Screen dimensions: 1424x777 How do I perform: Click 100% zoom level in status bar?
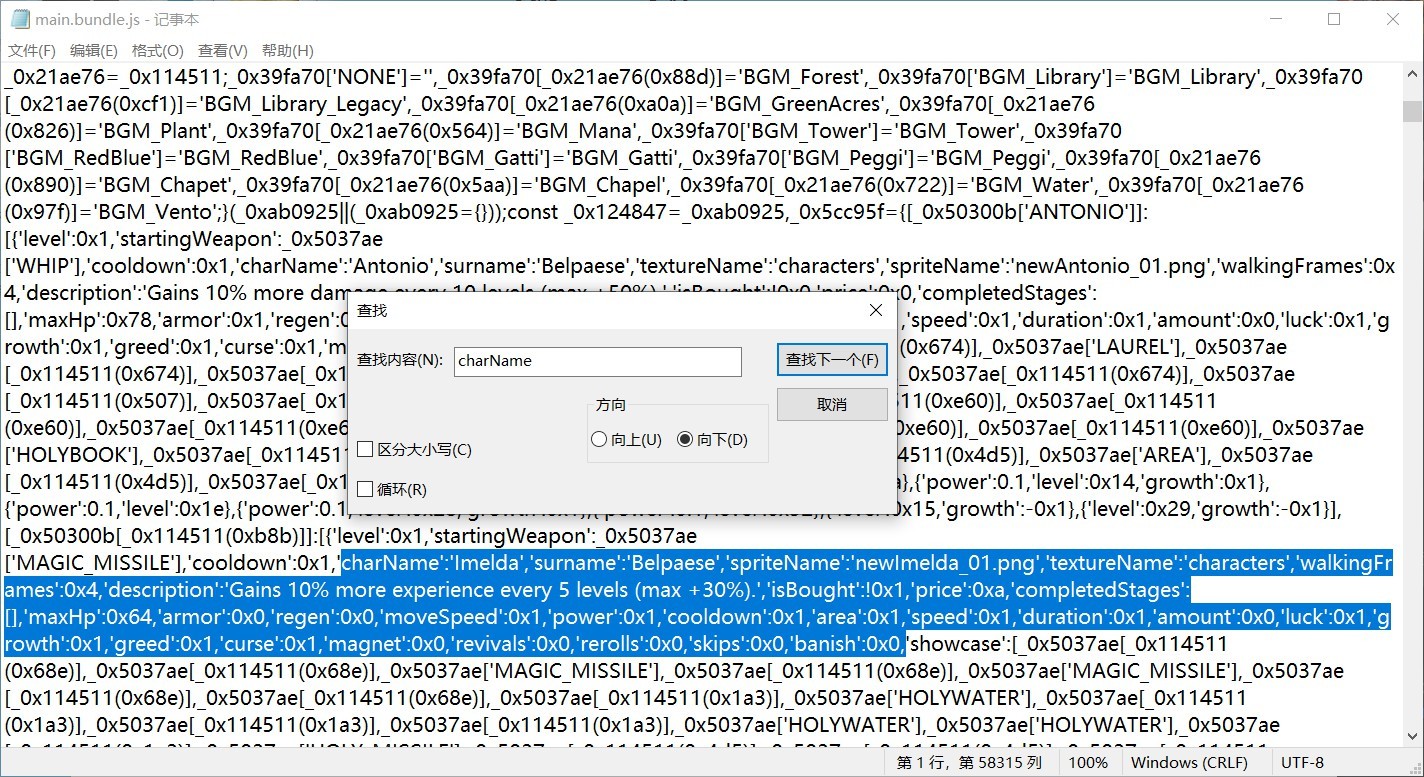[1088, 763]
